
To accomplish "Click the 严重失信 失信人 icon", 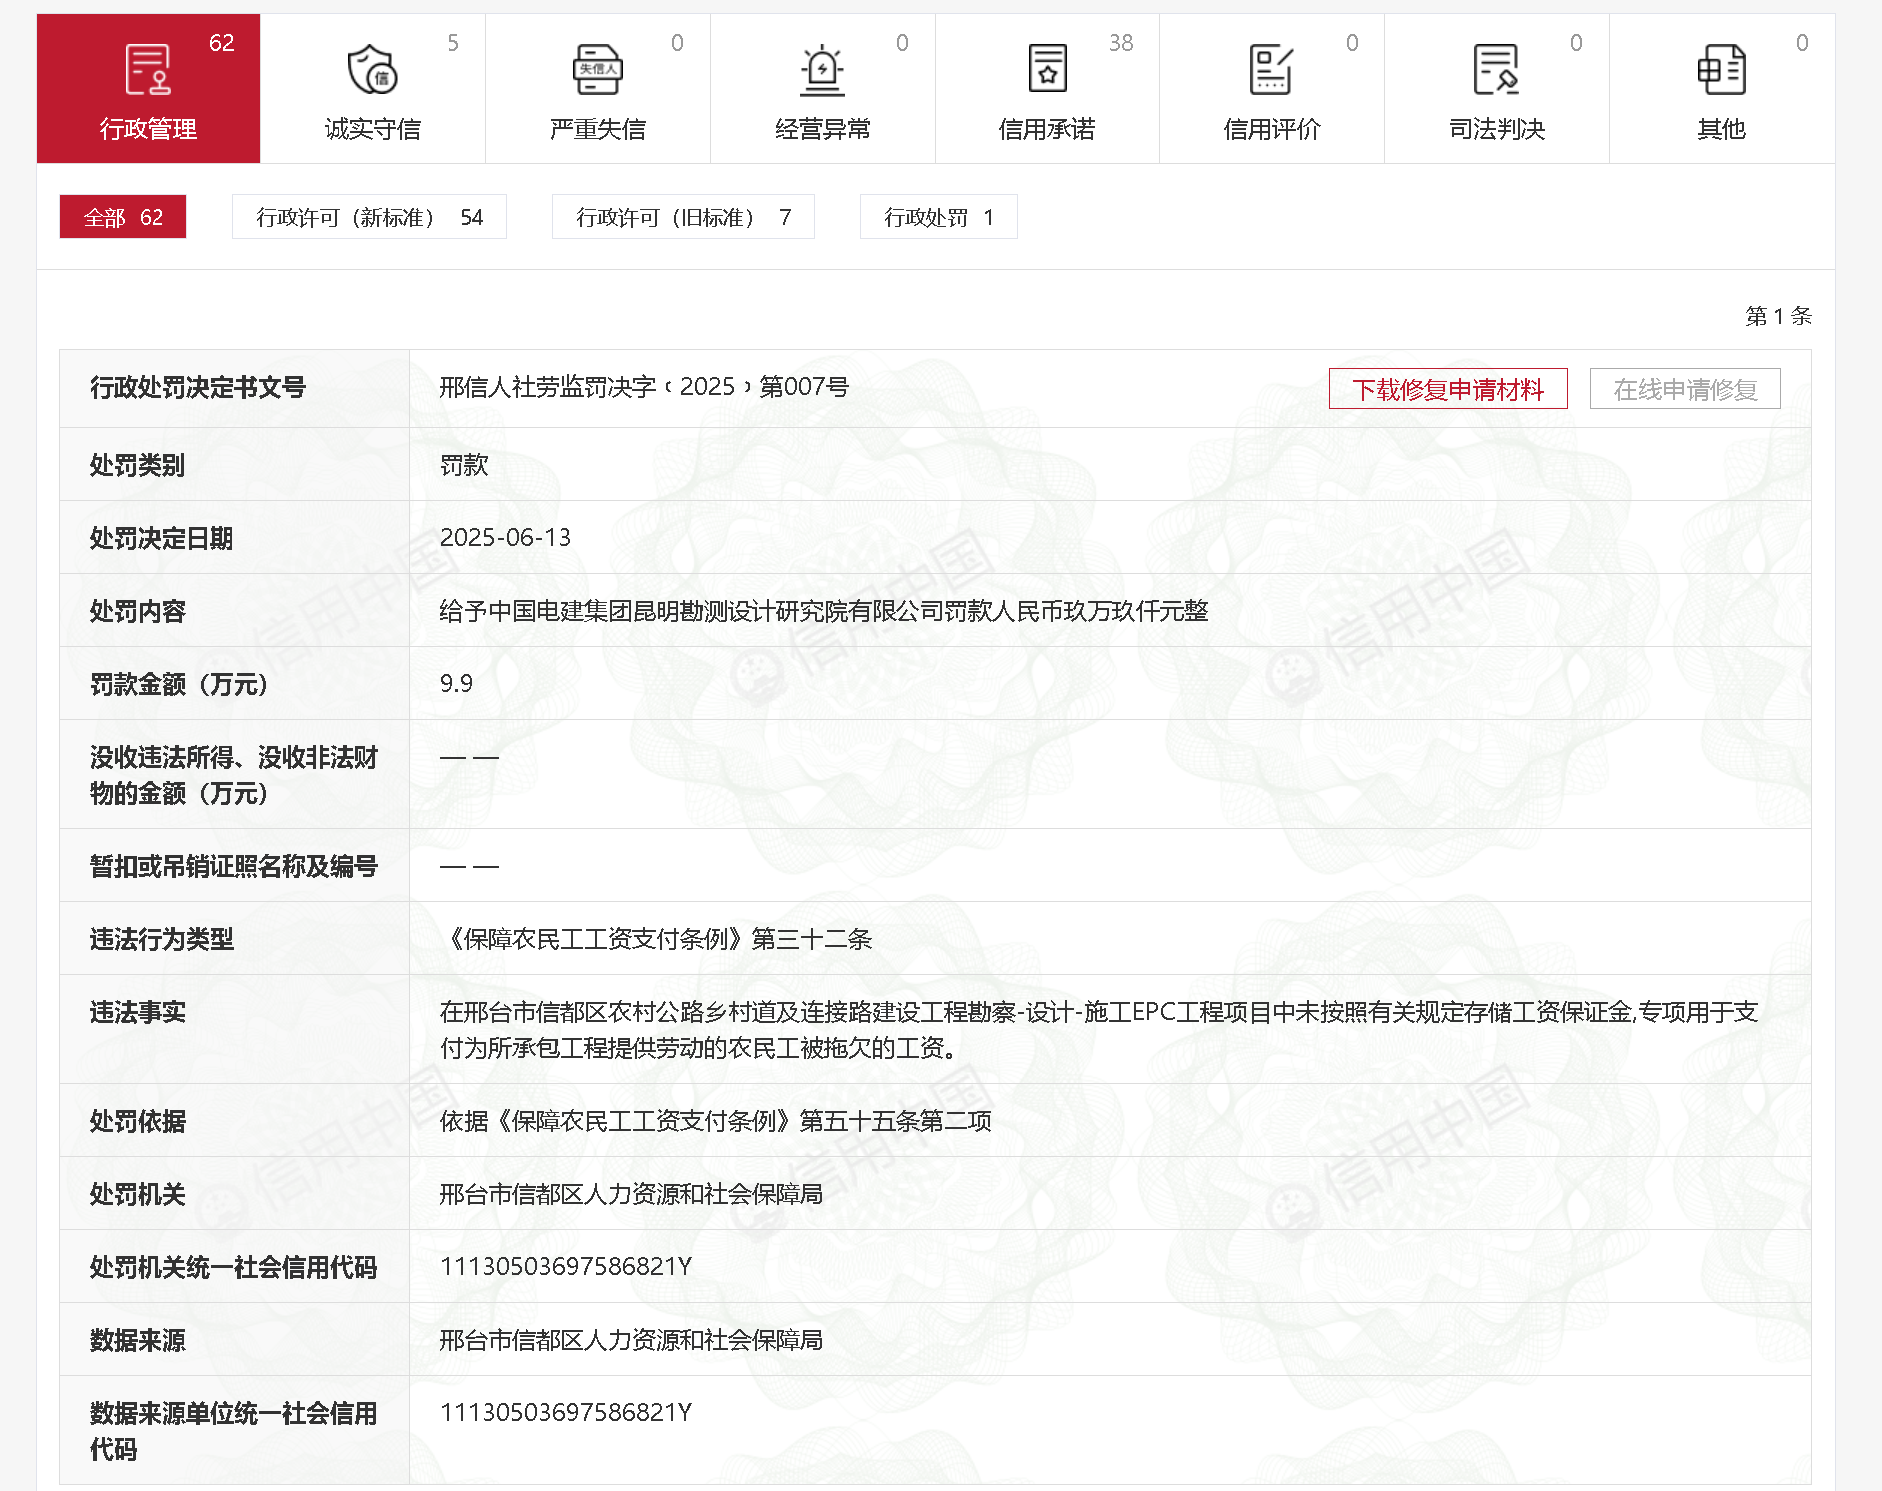I will coord(597,70).
